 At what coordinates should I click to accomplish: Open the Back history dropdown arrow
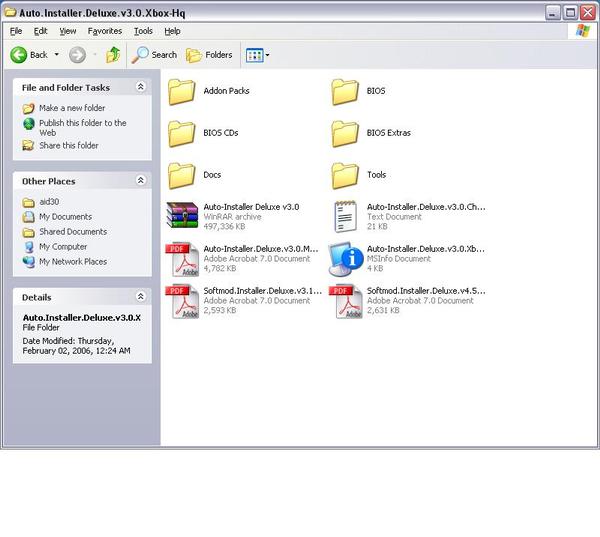[x=57, y=55]
